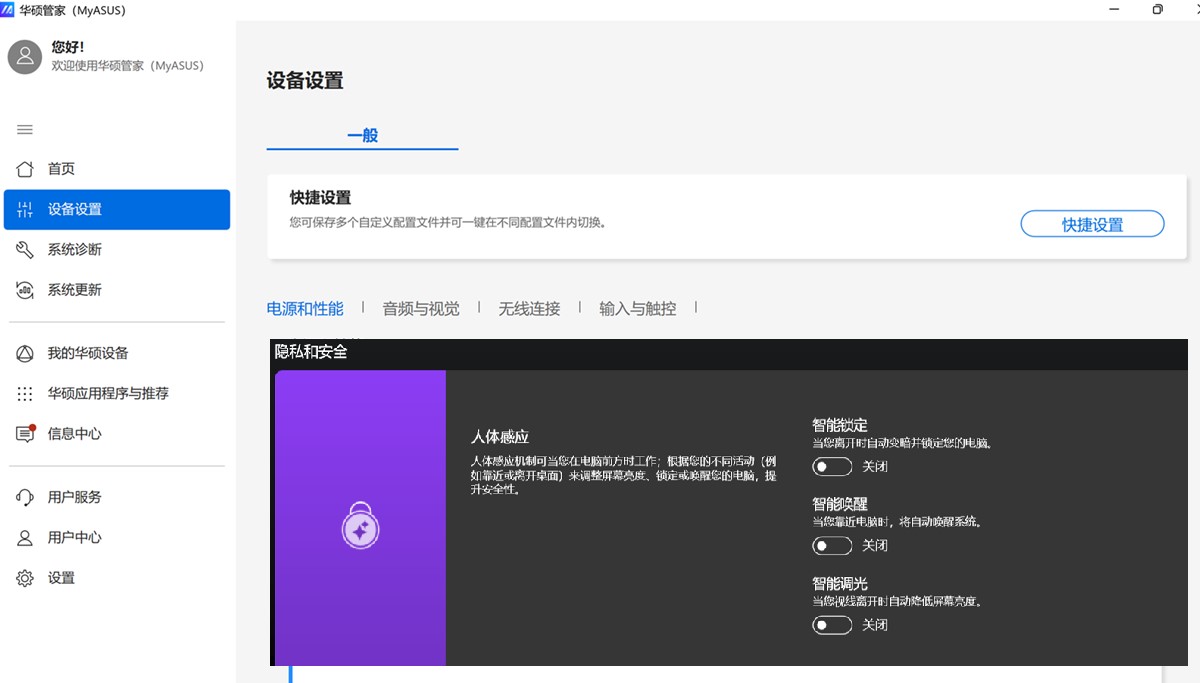
Task: Click the 系统诊断 wrench icon
Action: pos(25,249)
